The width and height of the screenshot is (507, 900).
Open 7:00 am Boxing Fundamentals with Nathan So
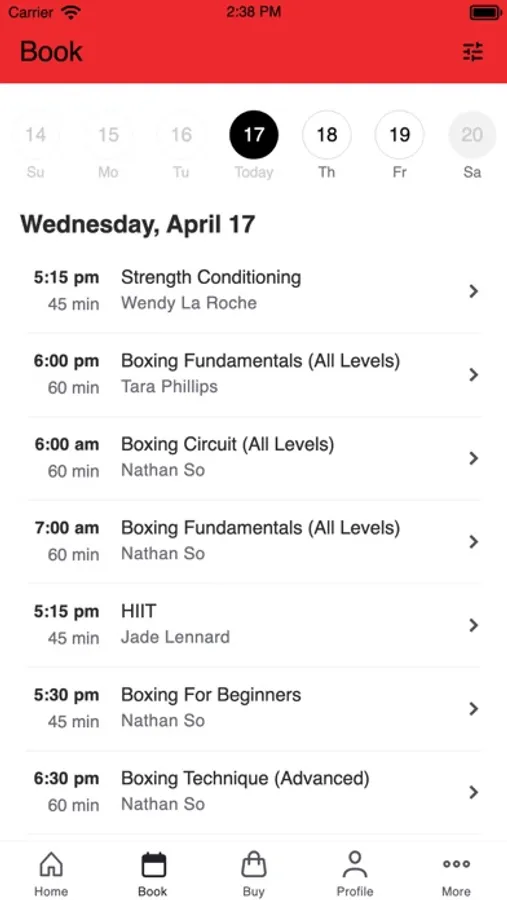click(254, 542)
